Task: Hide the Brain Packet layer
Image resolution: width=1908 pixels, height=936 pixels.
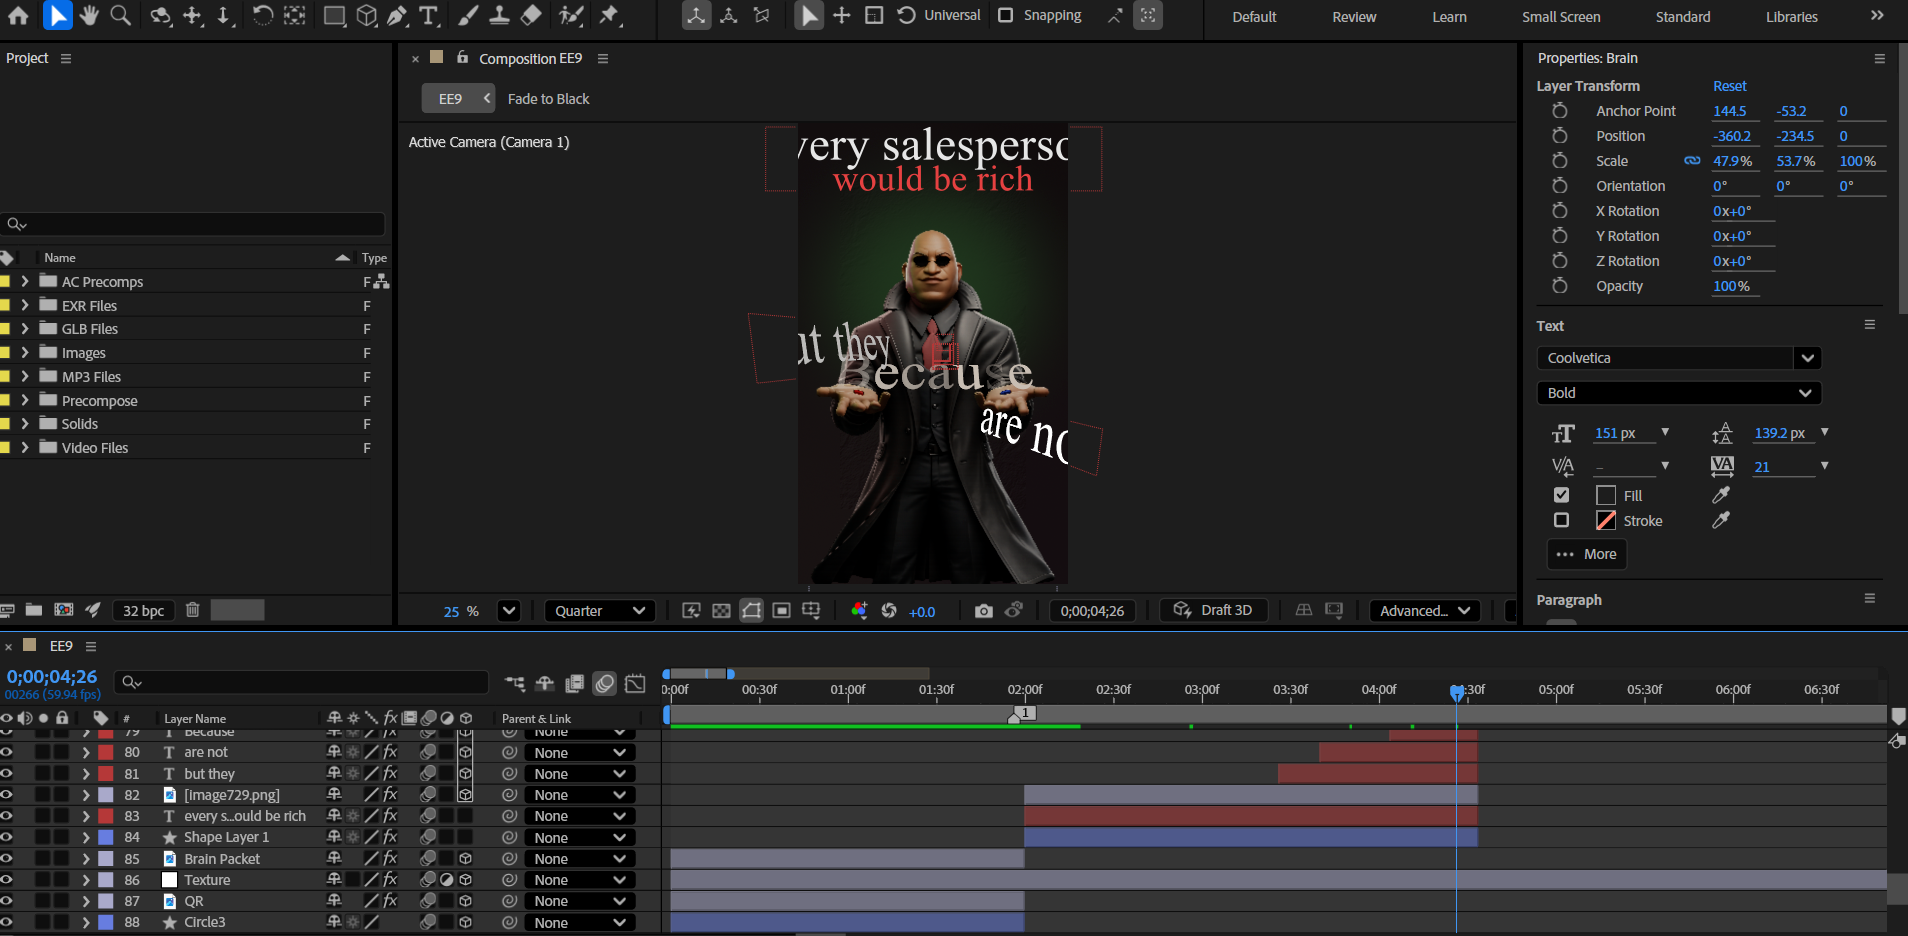Action: (7, 858)
